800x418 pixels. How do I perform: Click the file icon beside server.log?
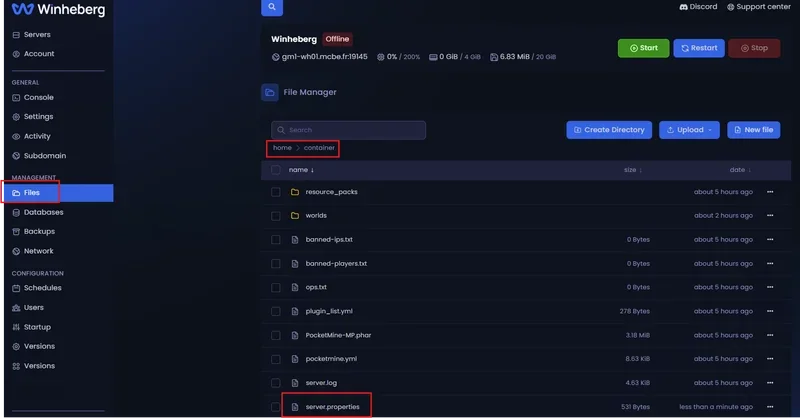tap(295, 383)
